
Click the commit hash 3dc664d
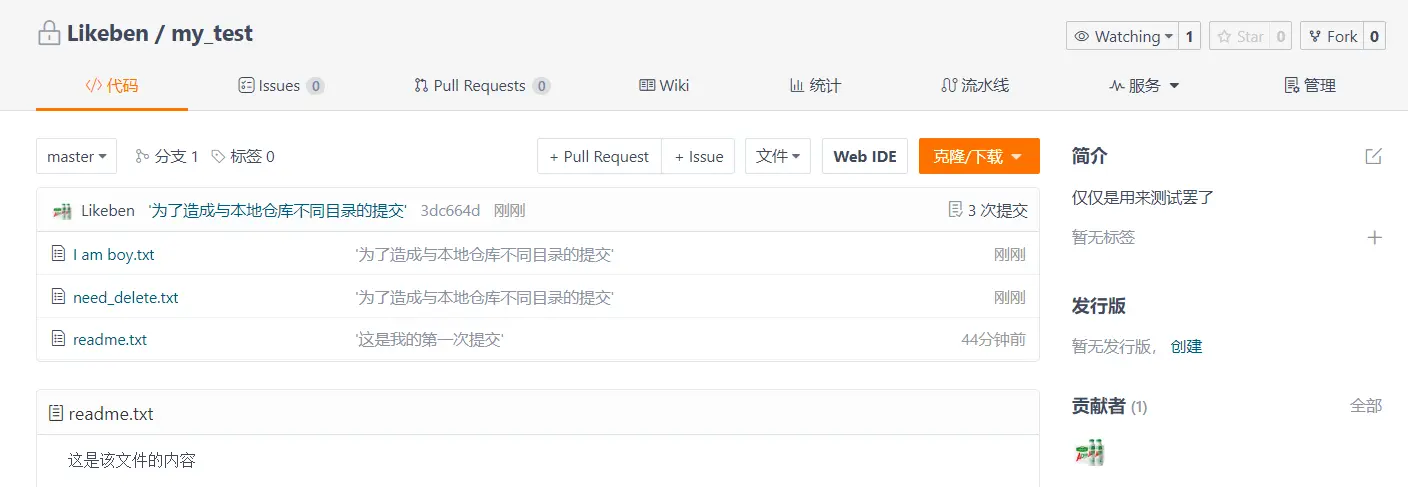[x=450, y=210]
